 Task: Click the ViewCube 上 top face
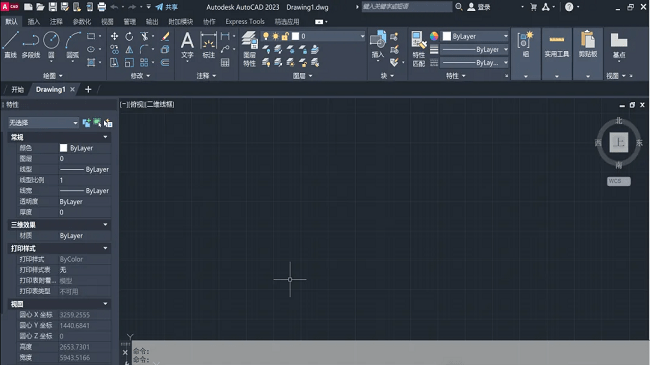pyautogui.click(x=618, y=143)
